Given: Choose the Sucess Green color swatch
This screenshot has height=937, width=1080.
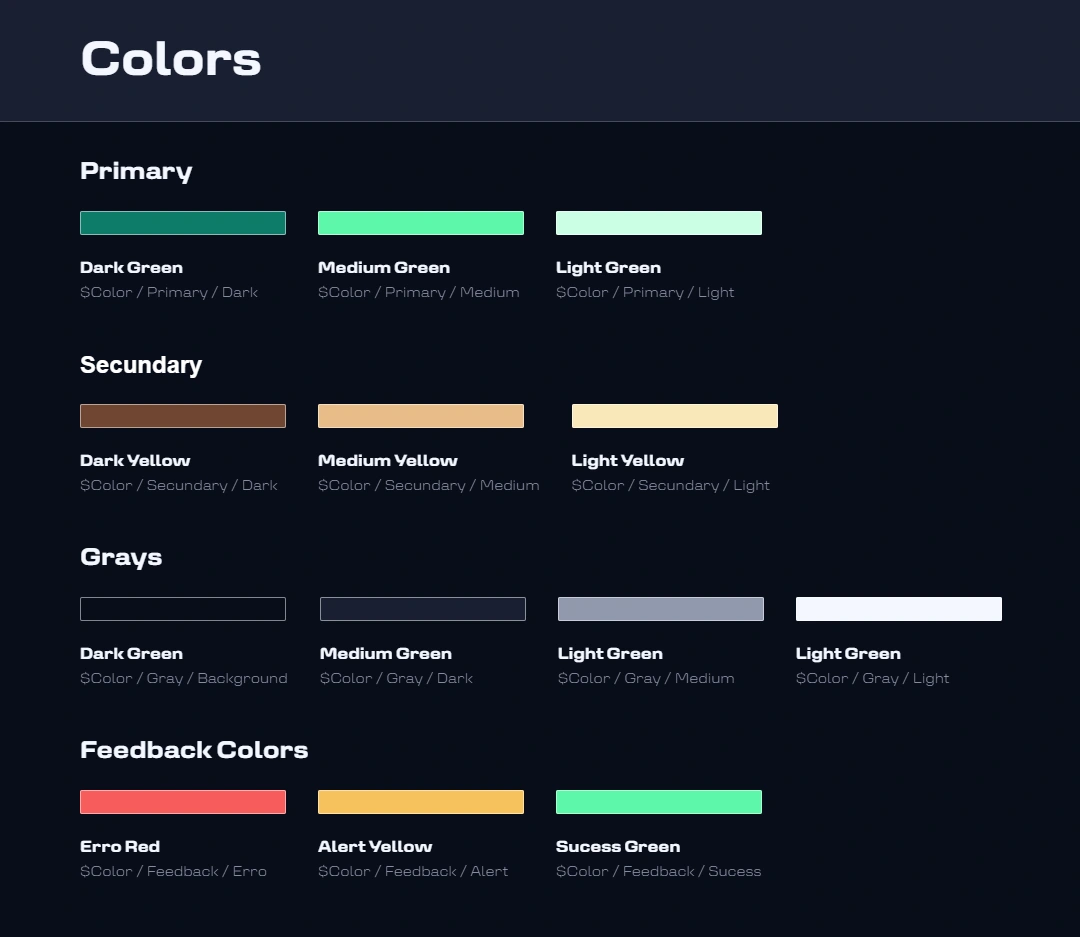Looking at the screenshot, I should pyautogui.click(x=659, y=802).
